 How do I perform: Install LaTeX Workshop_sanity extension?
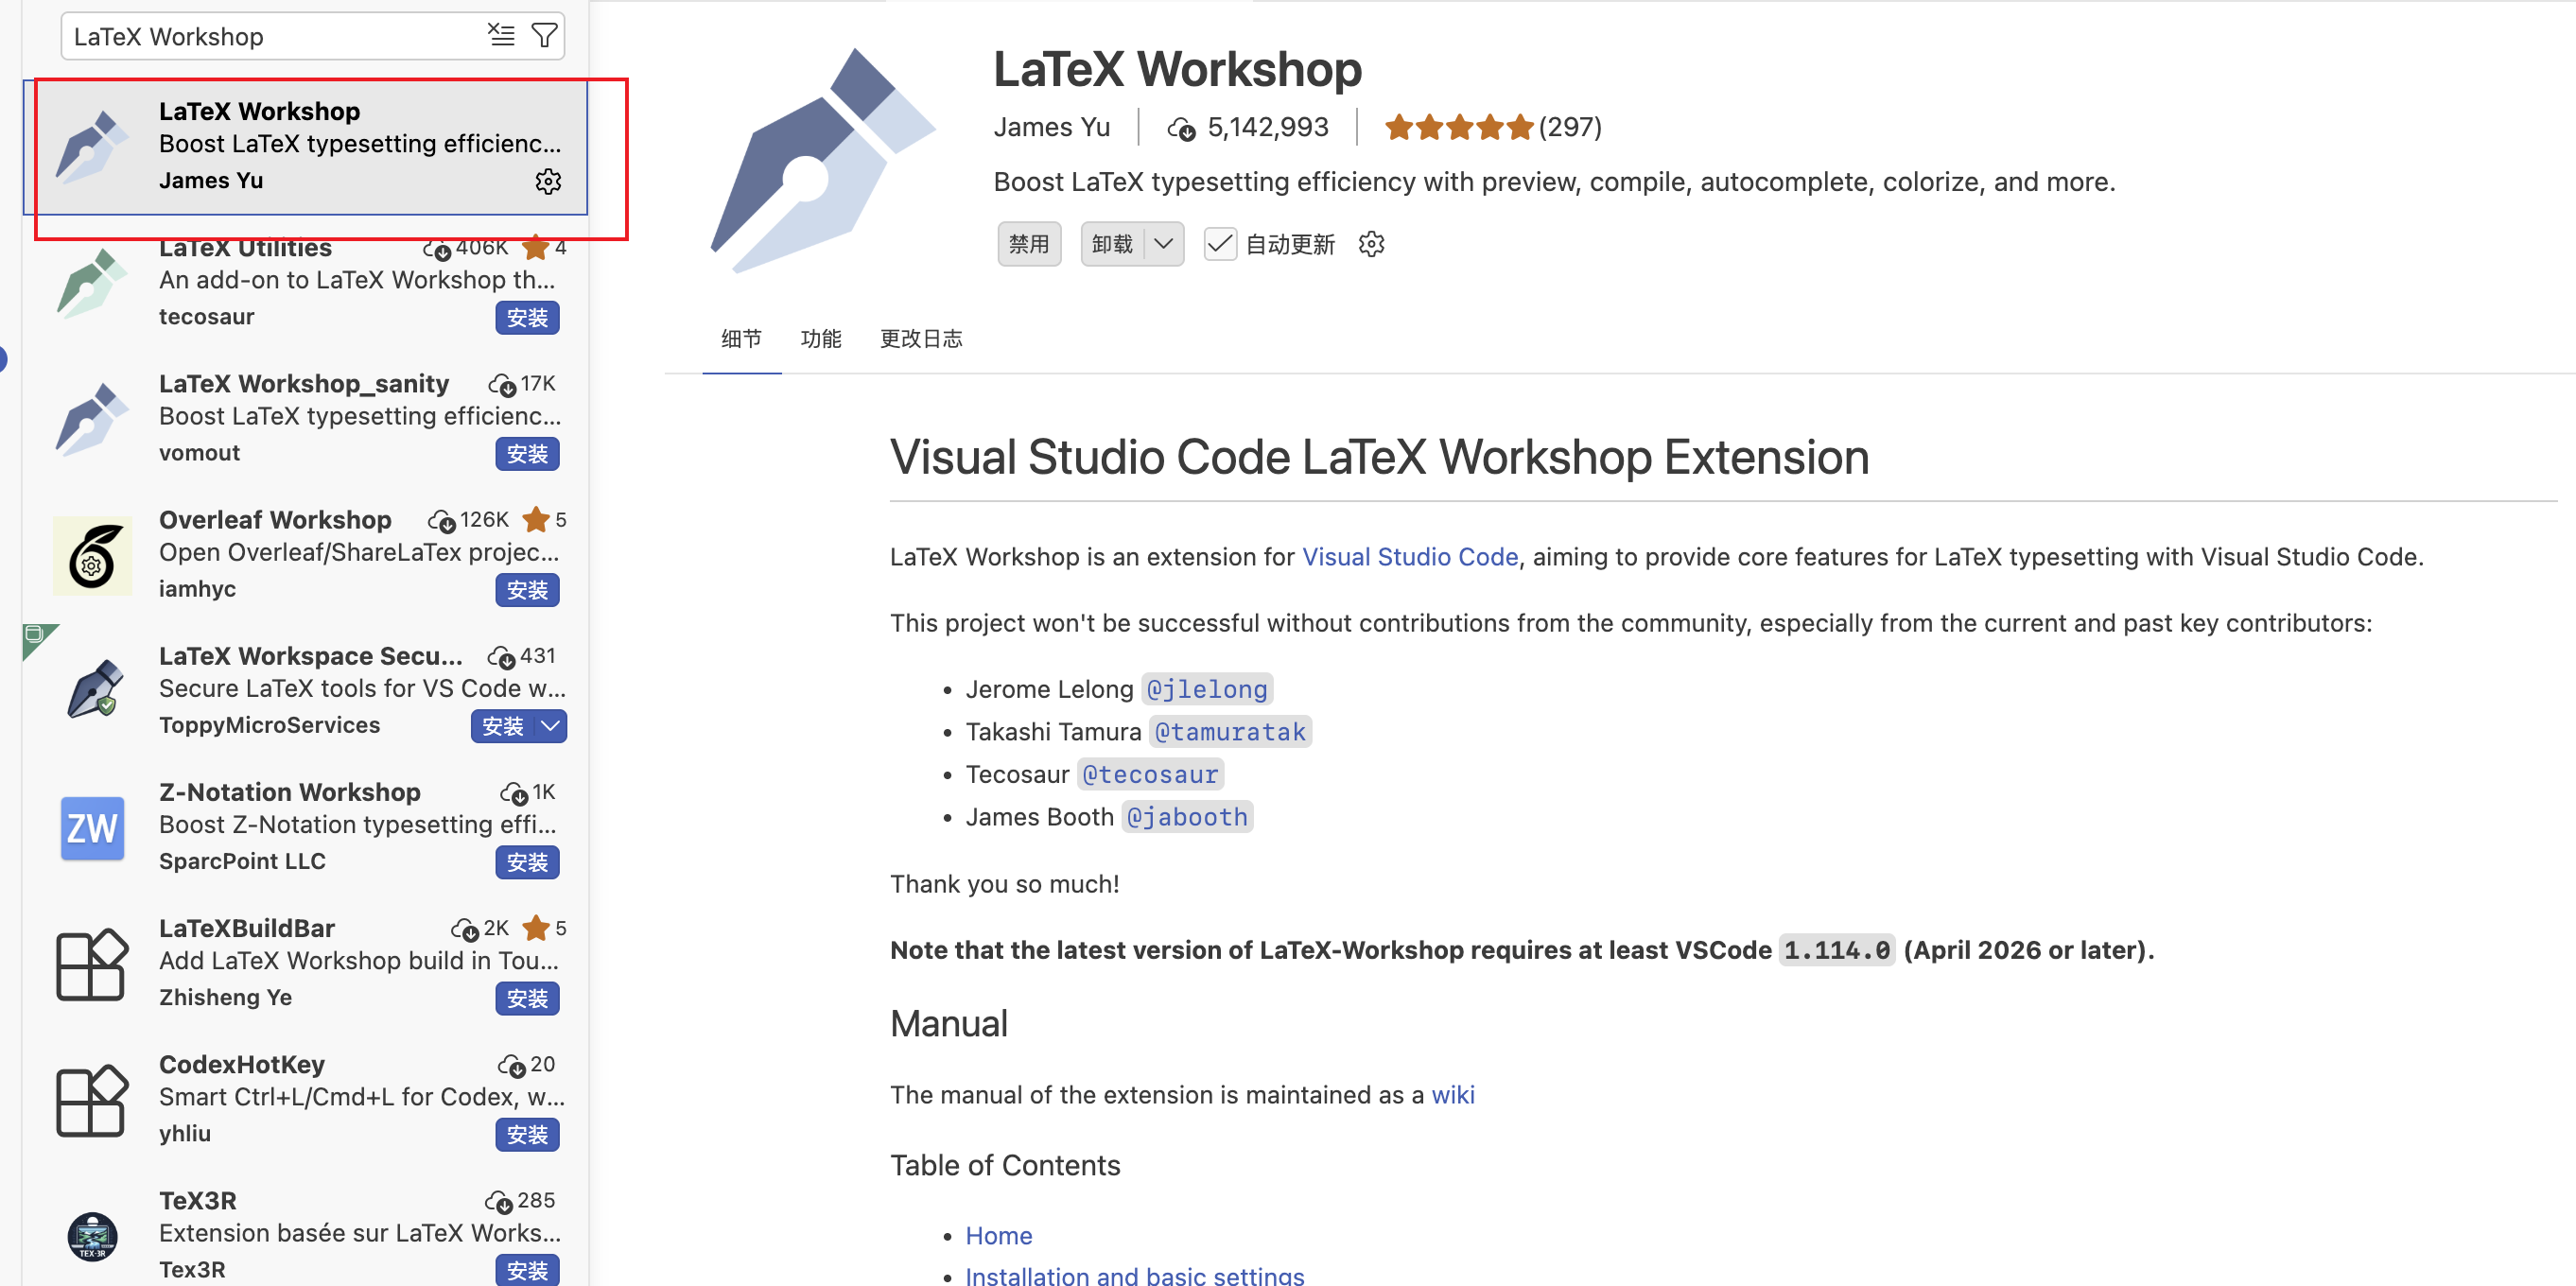(x=527, y=454)
